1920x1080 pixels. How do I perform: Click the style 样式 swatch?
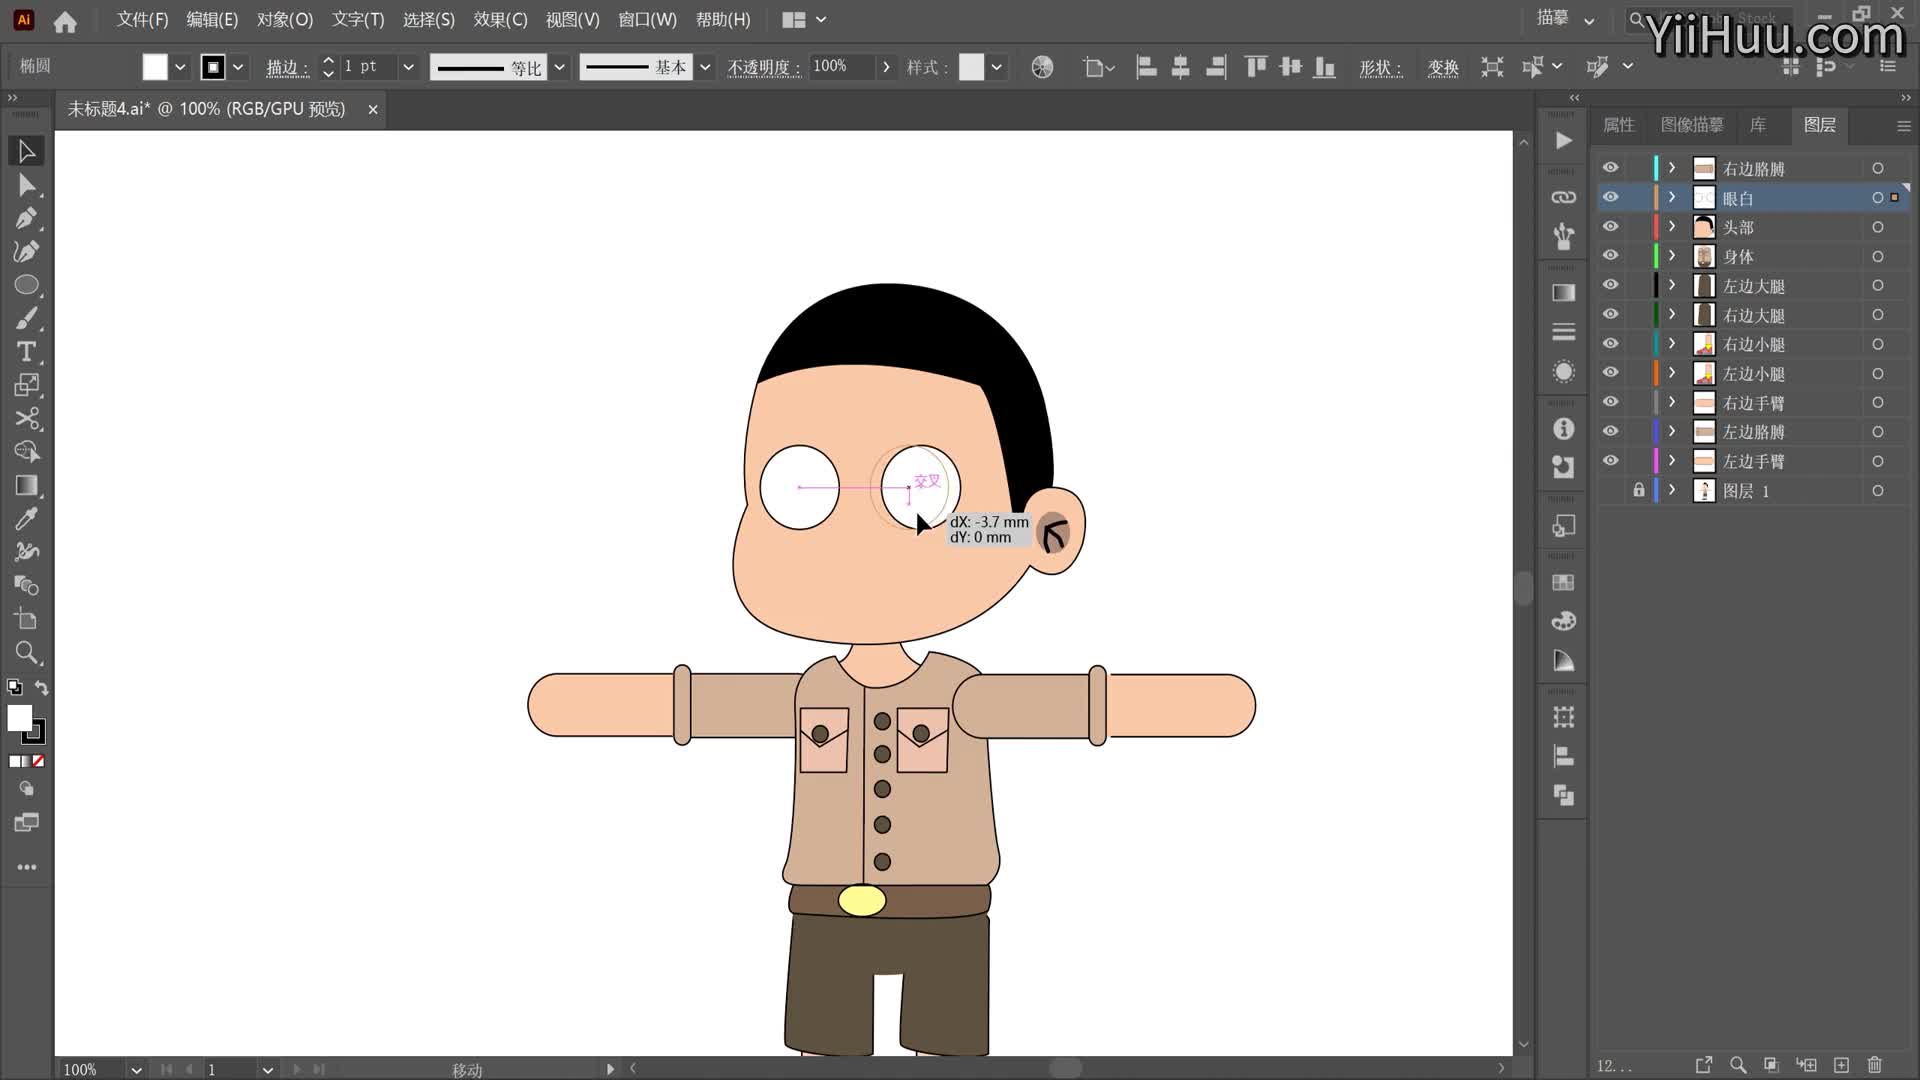point(971,67)
